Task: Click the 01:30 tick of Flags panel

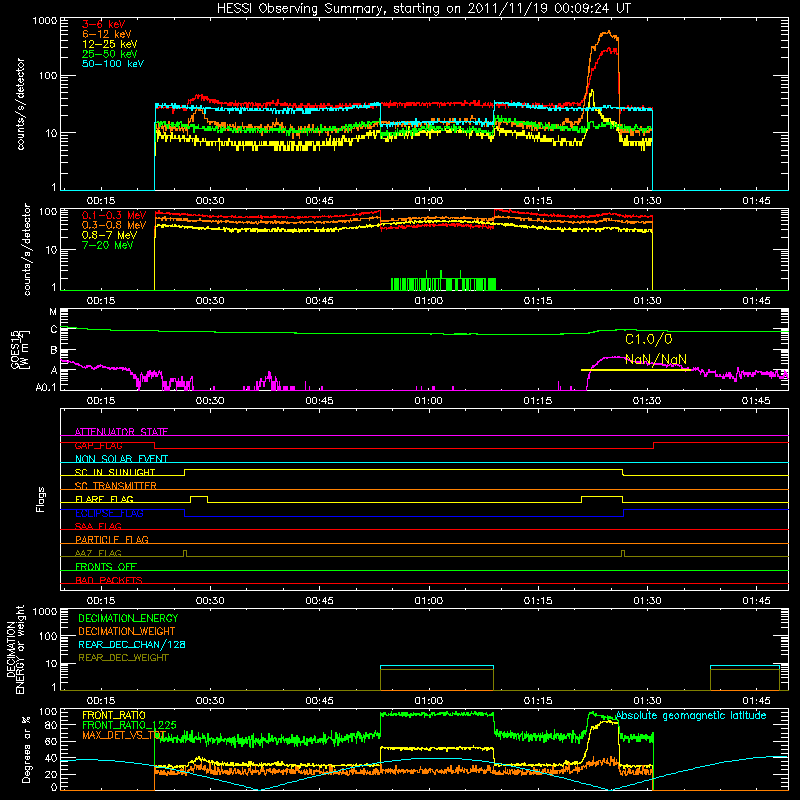Action: pos(647,601)
